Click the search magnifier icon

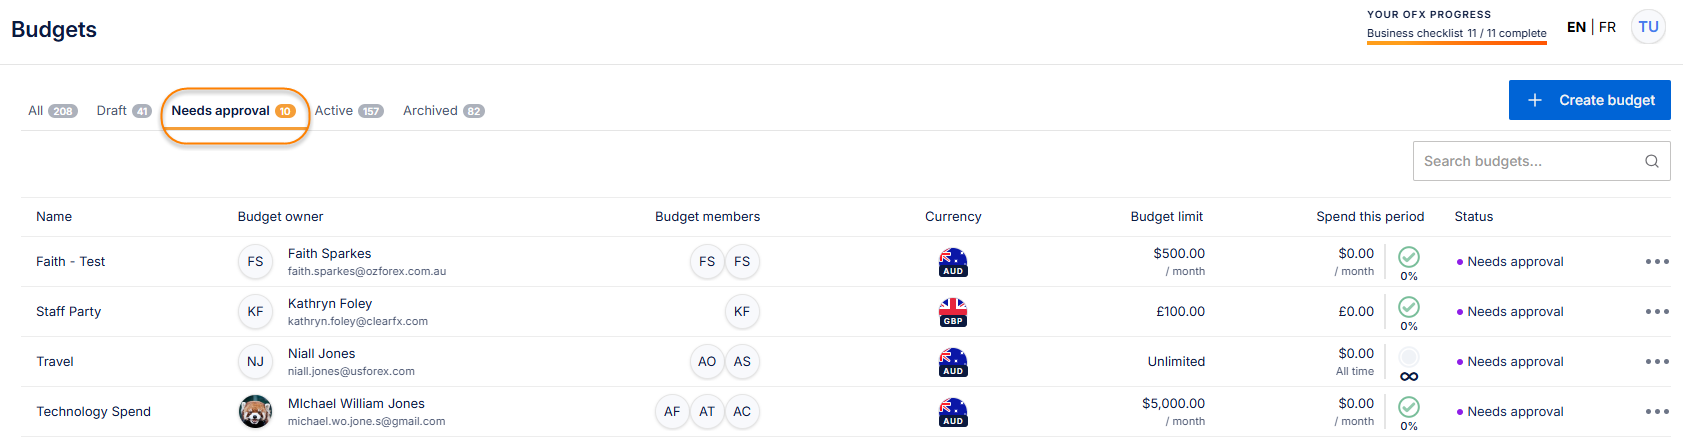pos(1652,161)
